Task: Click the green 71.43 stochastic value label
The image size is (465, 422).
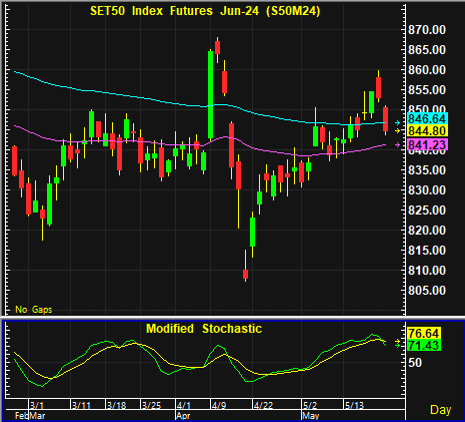Action: click(x=424, y=345)
